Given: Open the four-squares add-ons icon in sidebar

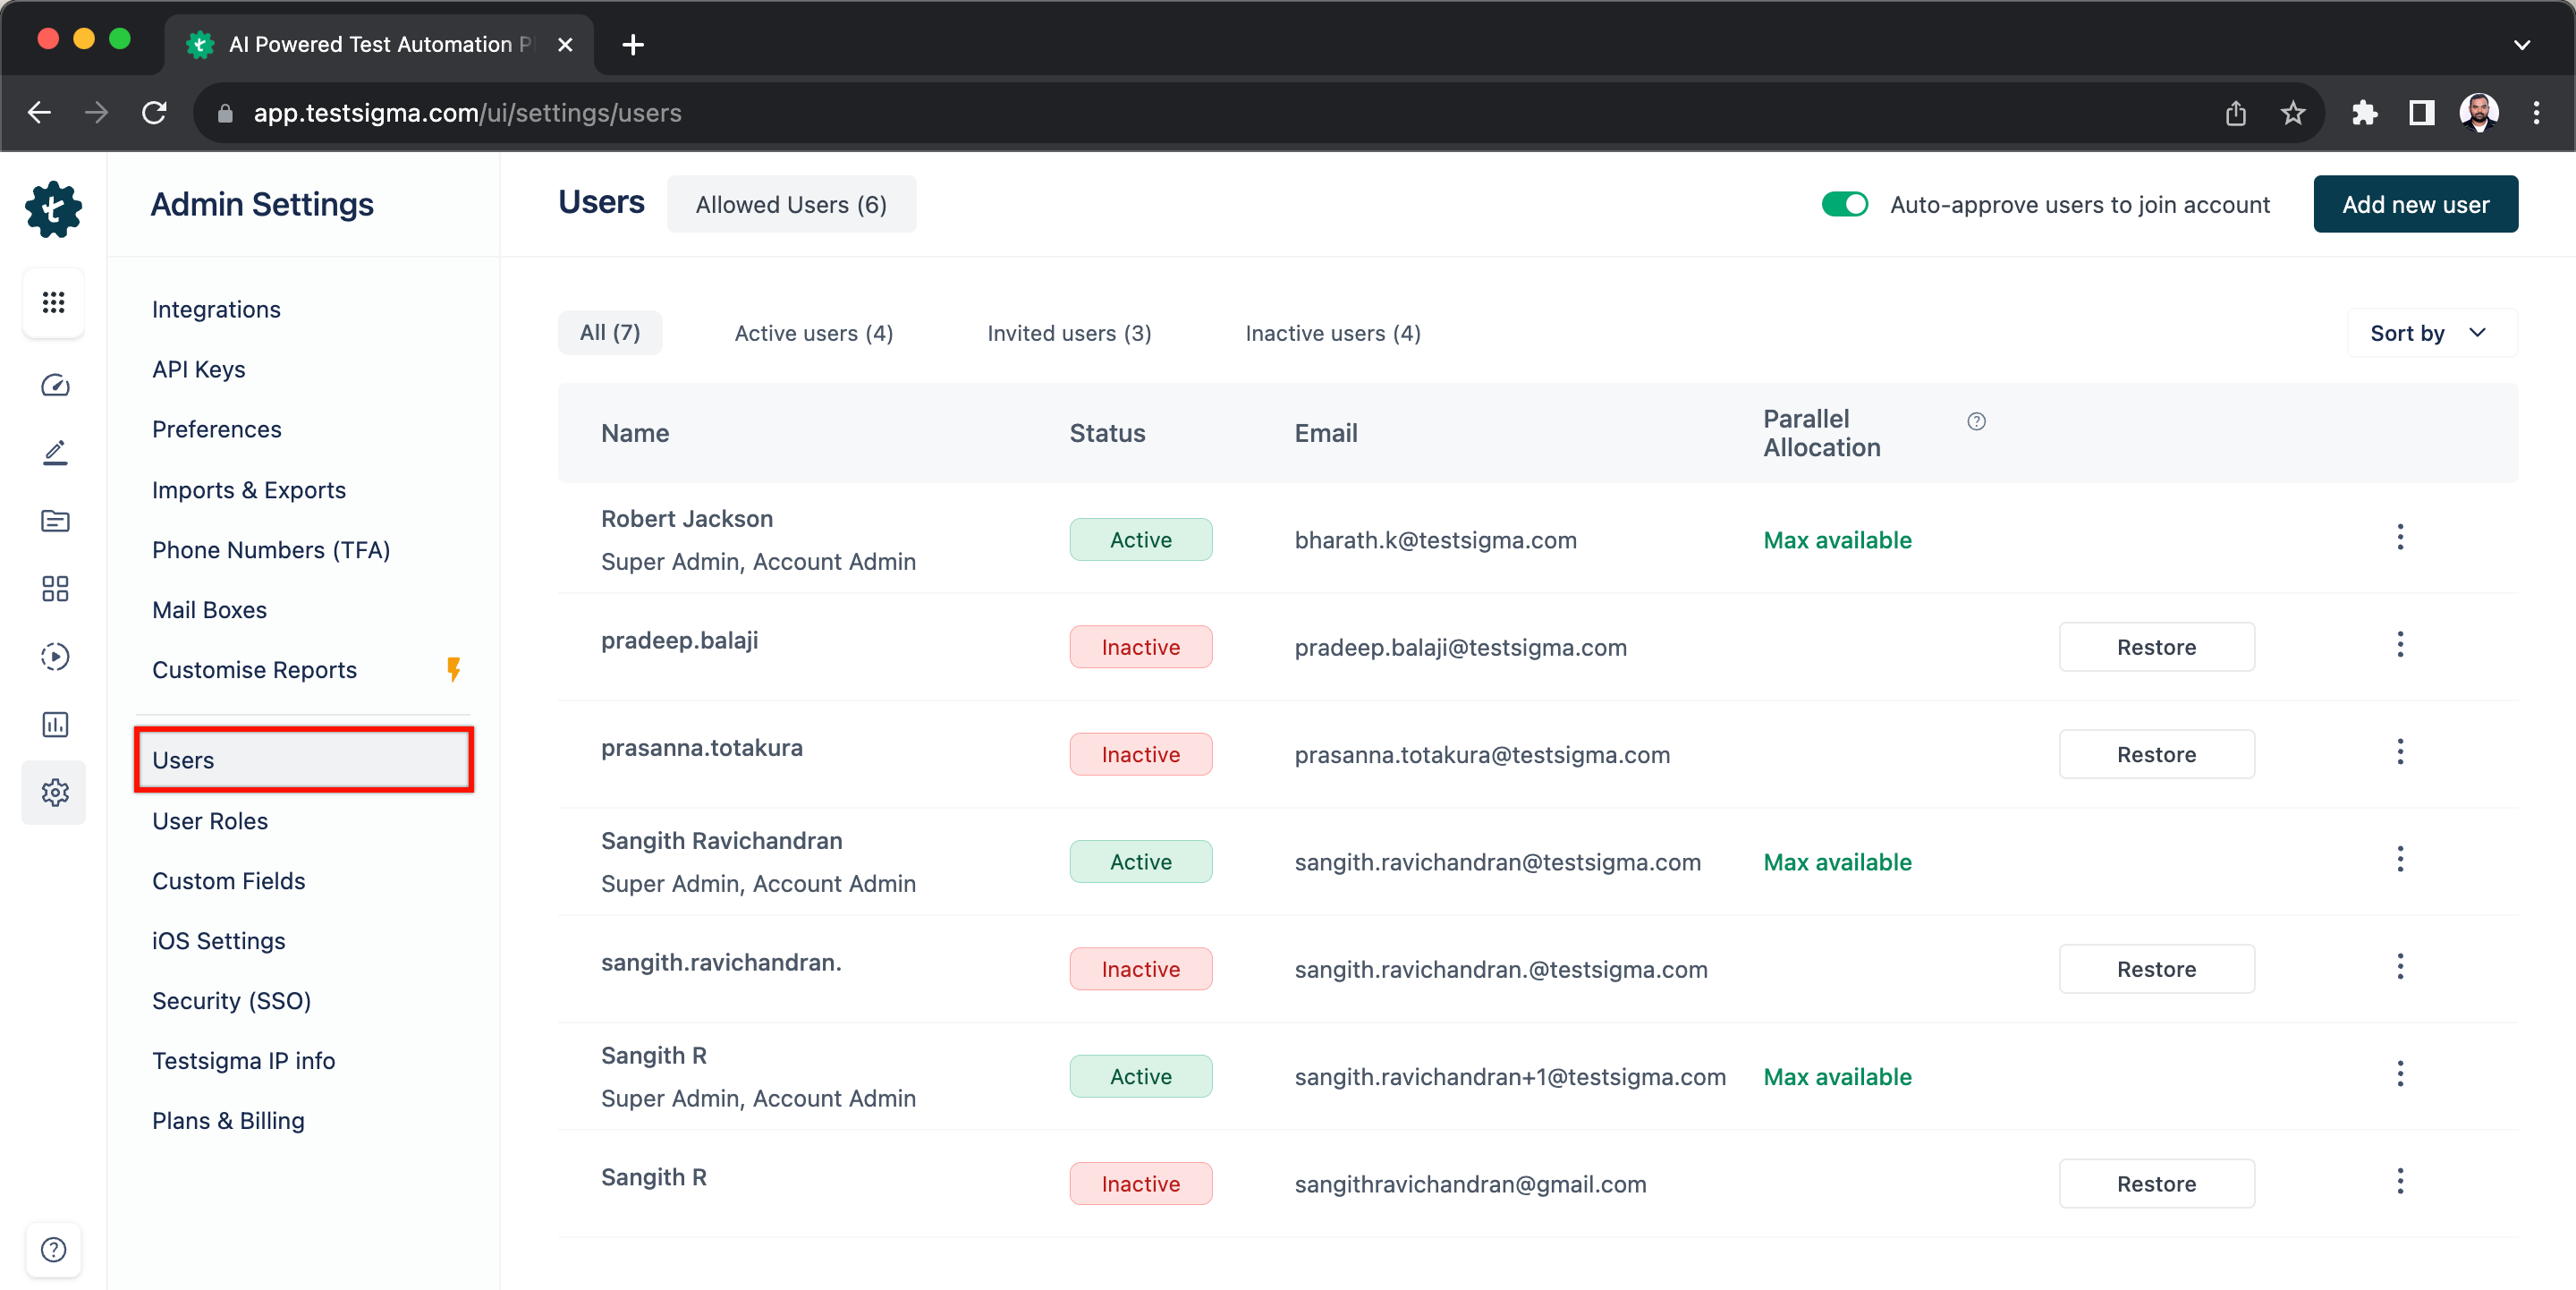Looking at the screenshot, I should [x=55, y=588].
